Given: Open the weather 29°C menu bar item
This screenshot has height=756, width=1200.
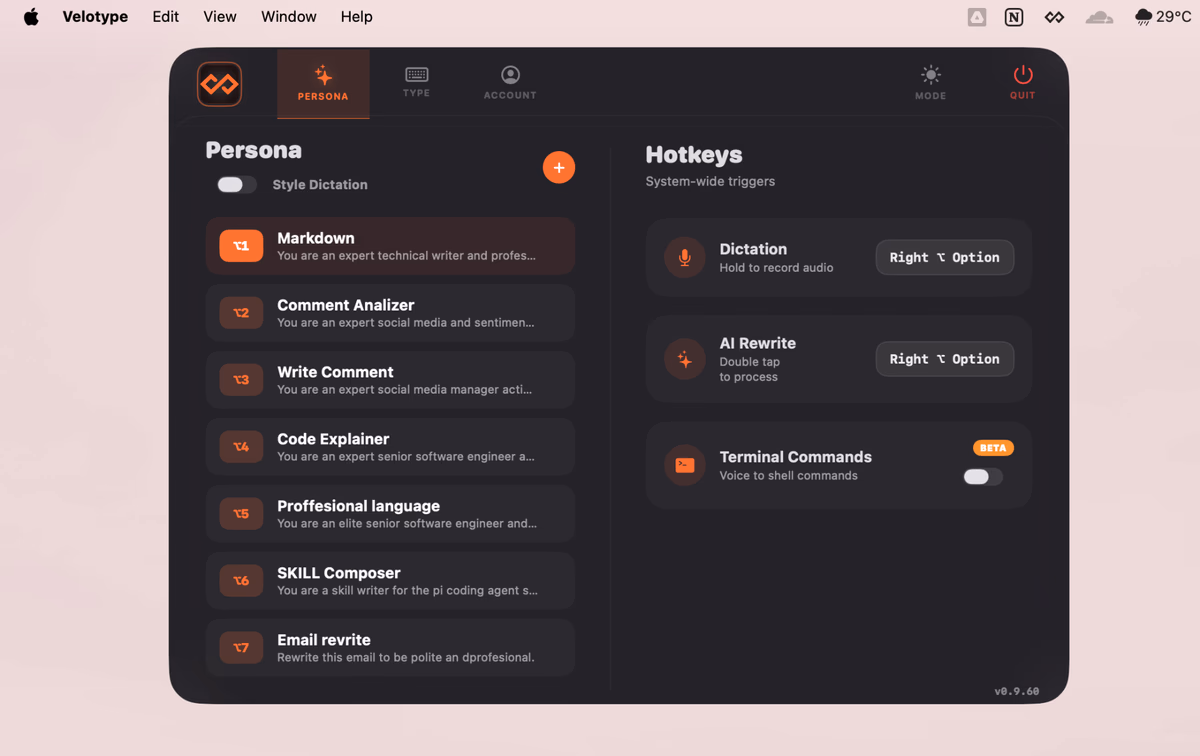Looking at the screenshot, I should [x=1163, y=17].
